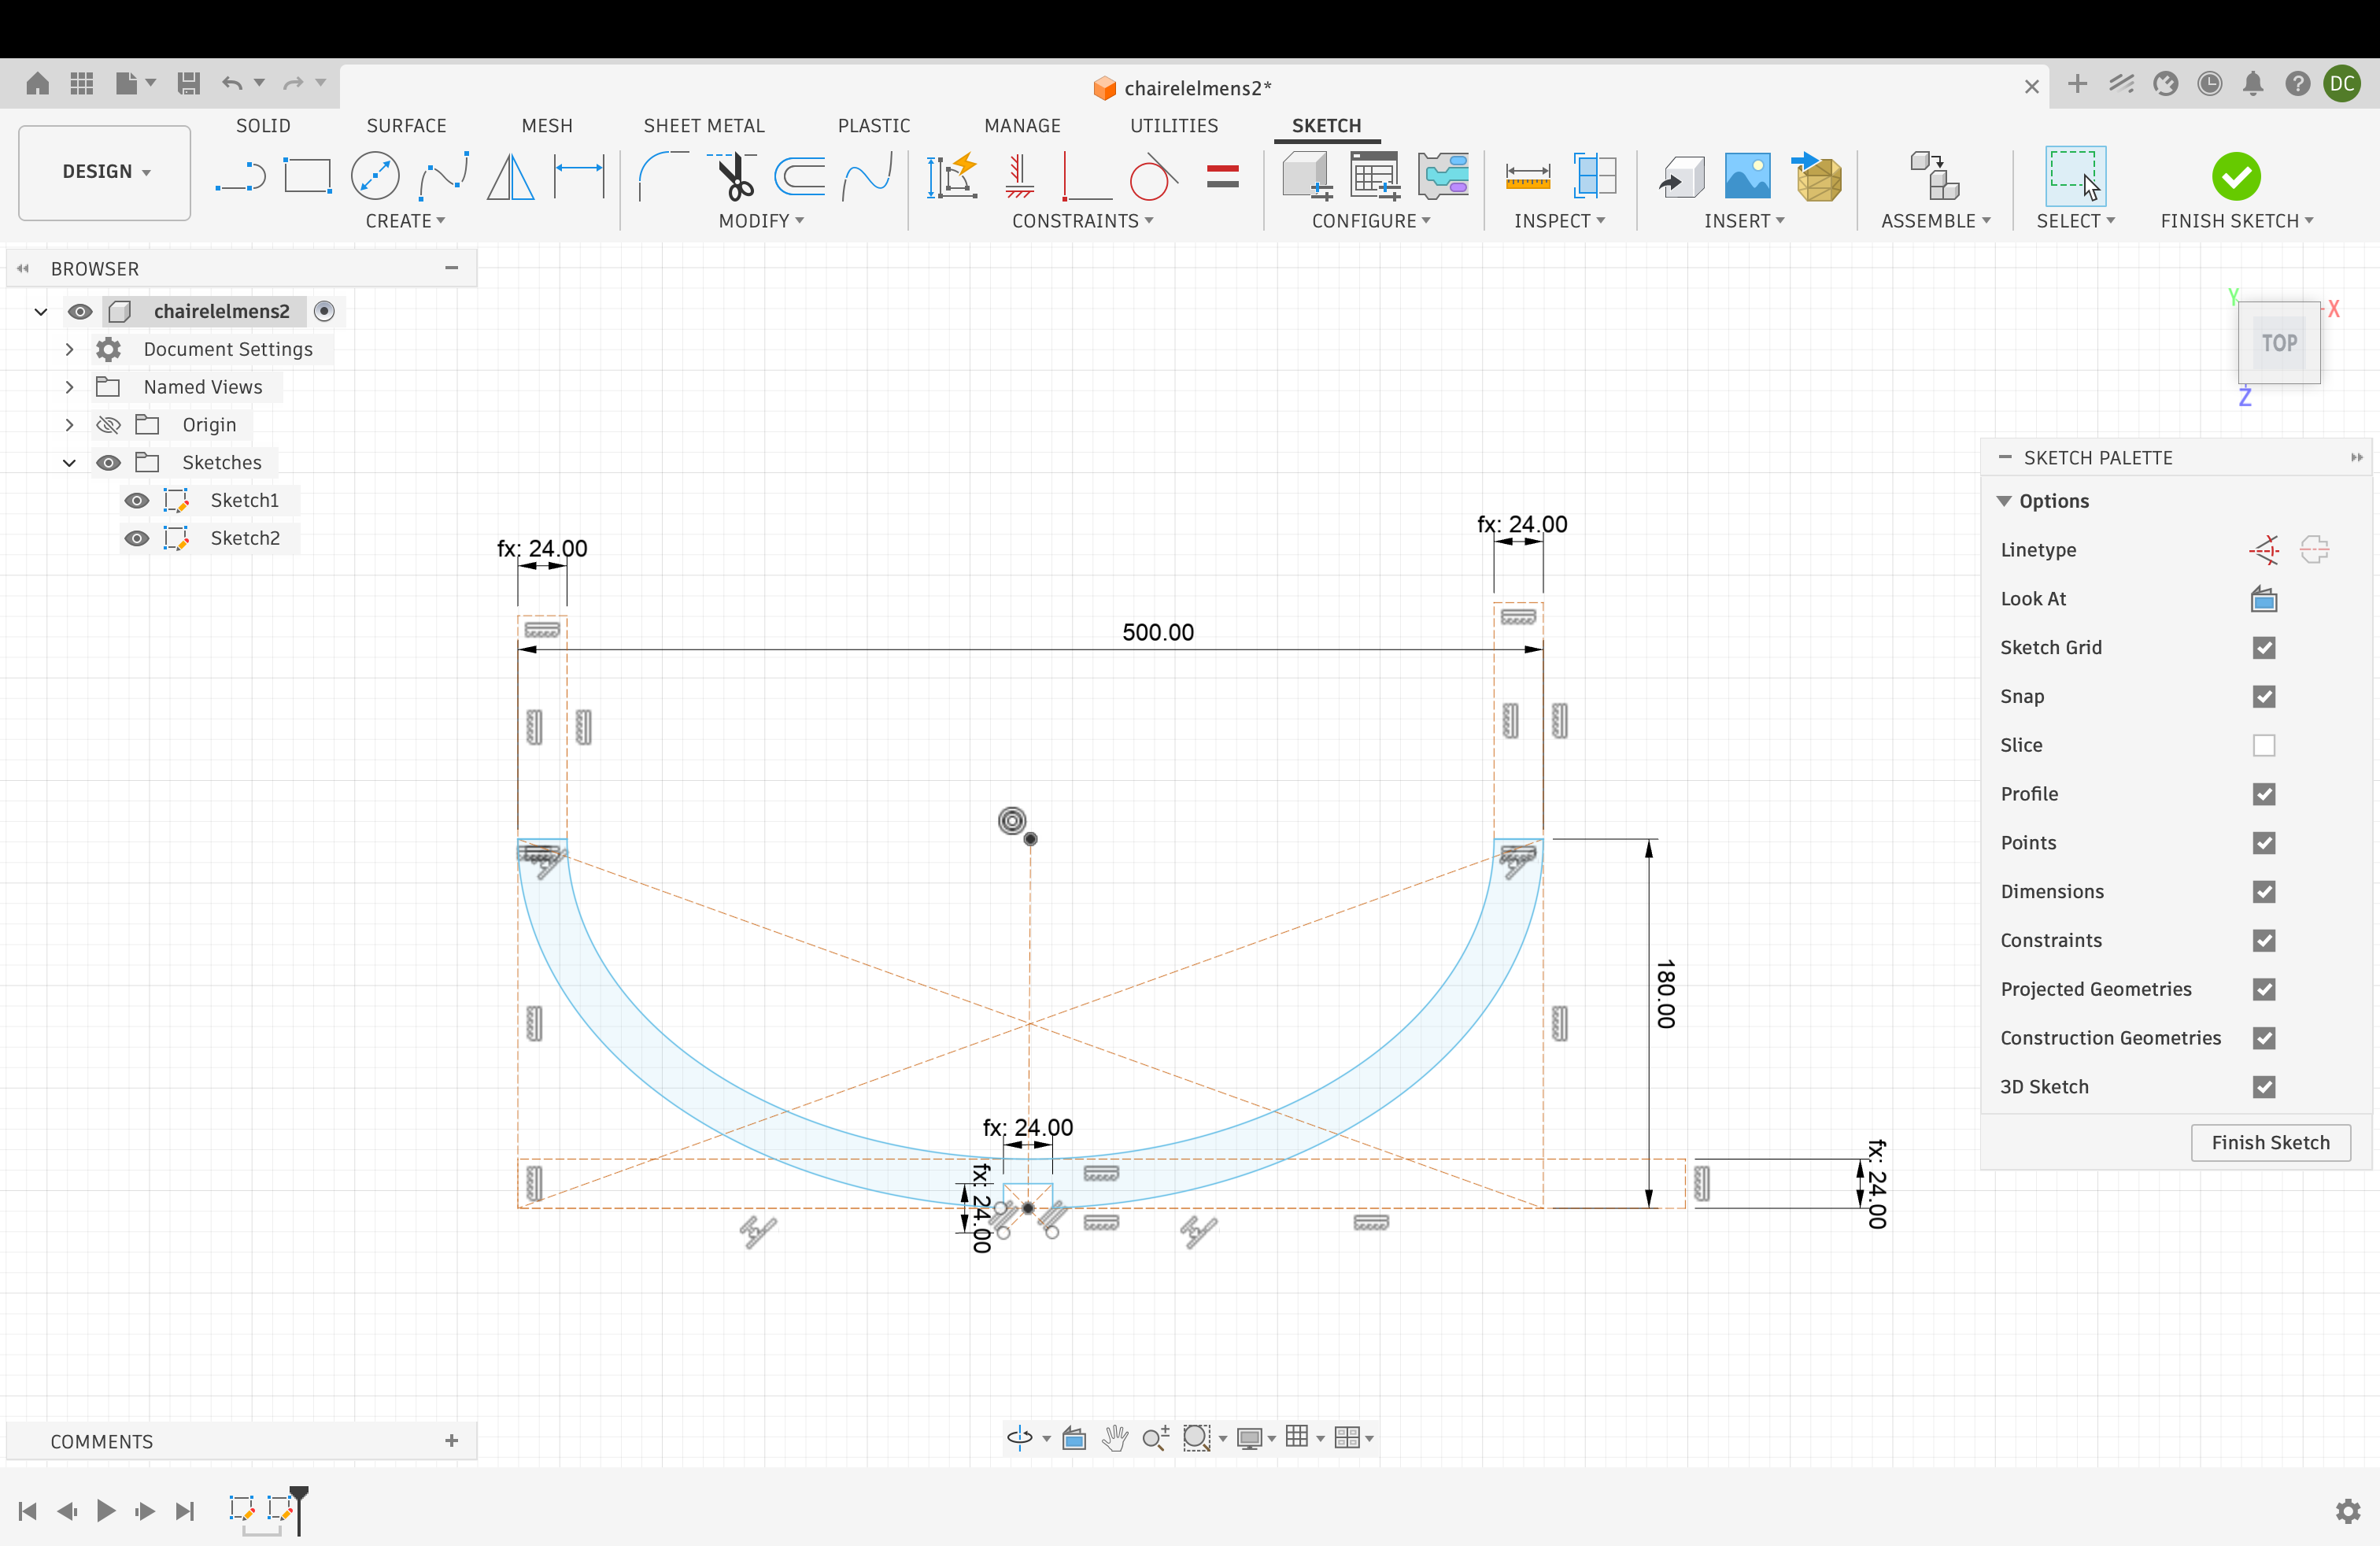This screenshot has height=1546, width=2380.
Task: Switch to the UTILITIES tab
Action: [1174, 126]
